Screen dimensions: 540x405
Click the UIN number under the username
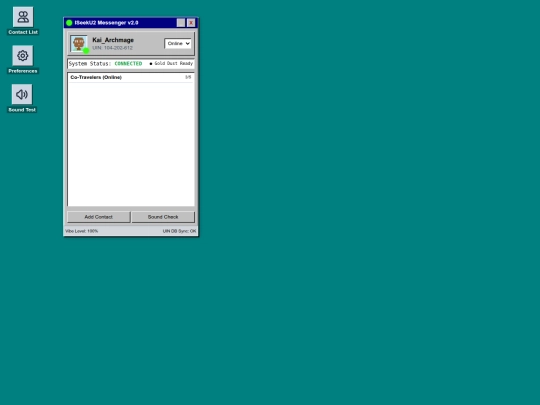[112, 48]
